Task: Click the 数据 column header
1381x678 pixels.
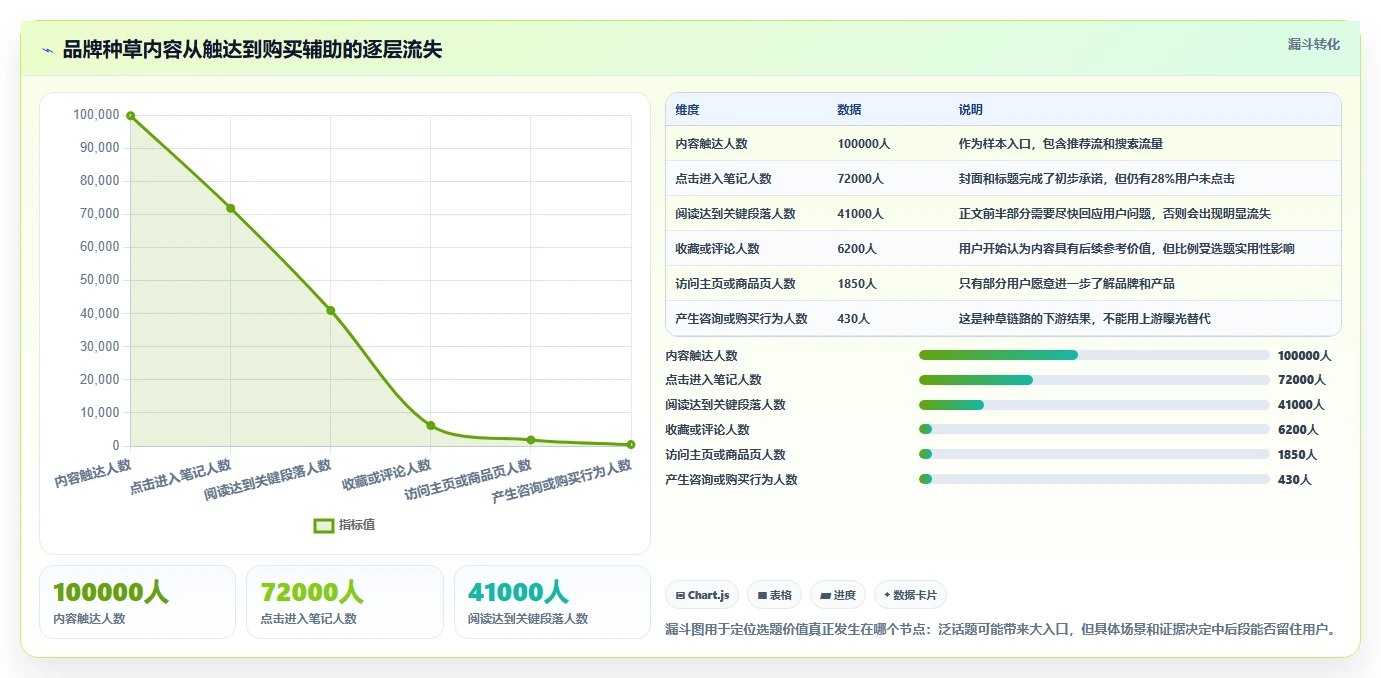Action: 850,110
